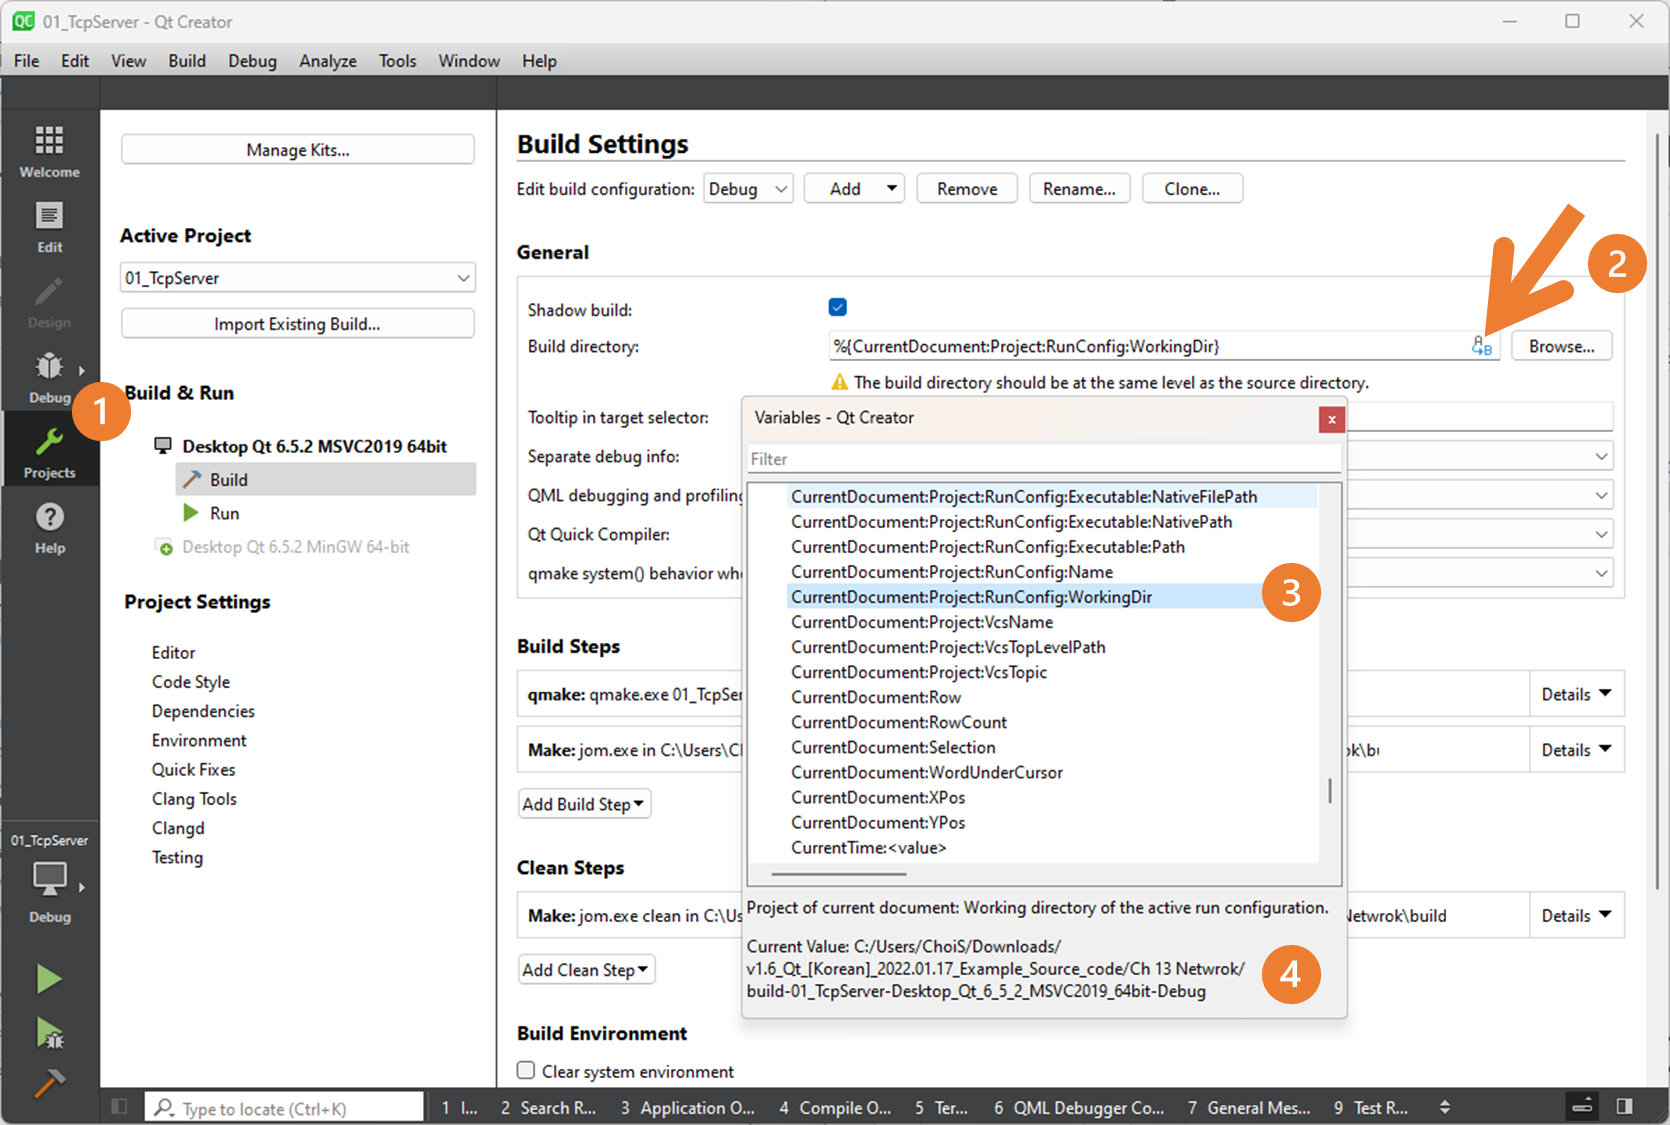This screenshot has height=1125, width=1670.
Task: Enable Clear system environment checkbox
Action: pyautogui.click(x=526, y=1070)
